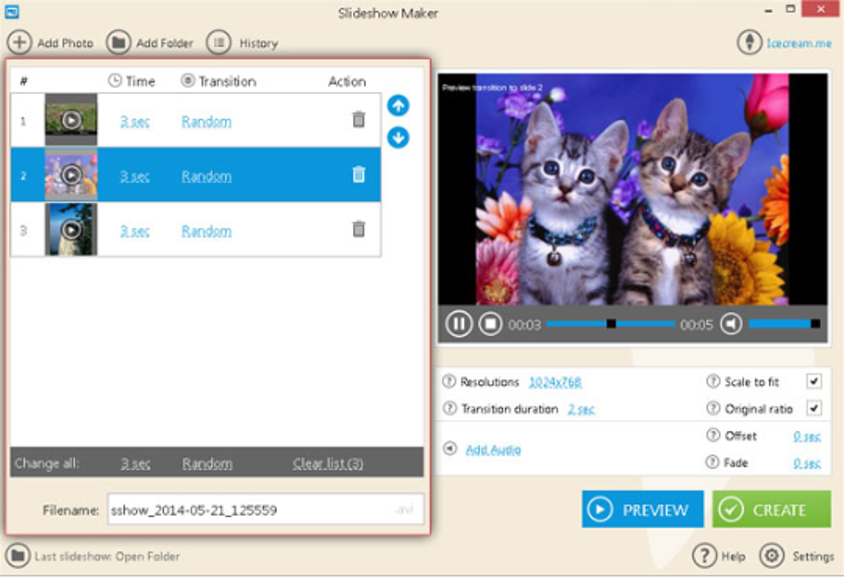This screenshot has height=578, width=844.
Task: Set transition for all slides
Action: pyautogui.click(x=207, y=464)
